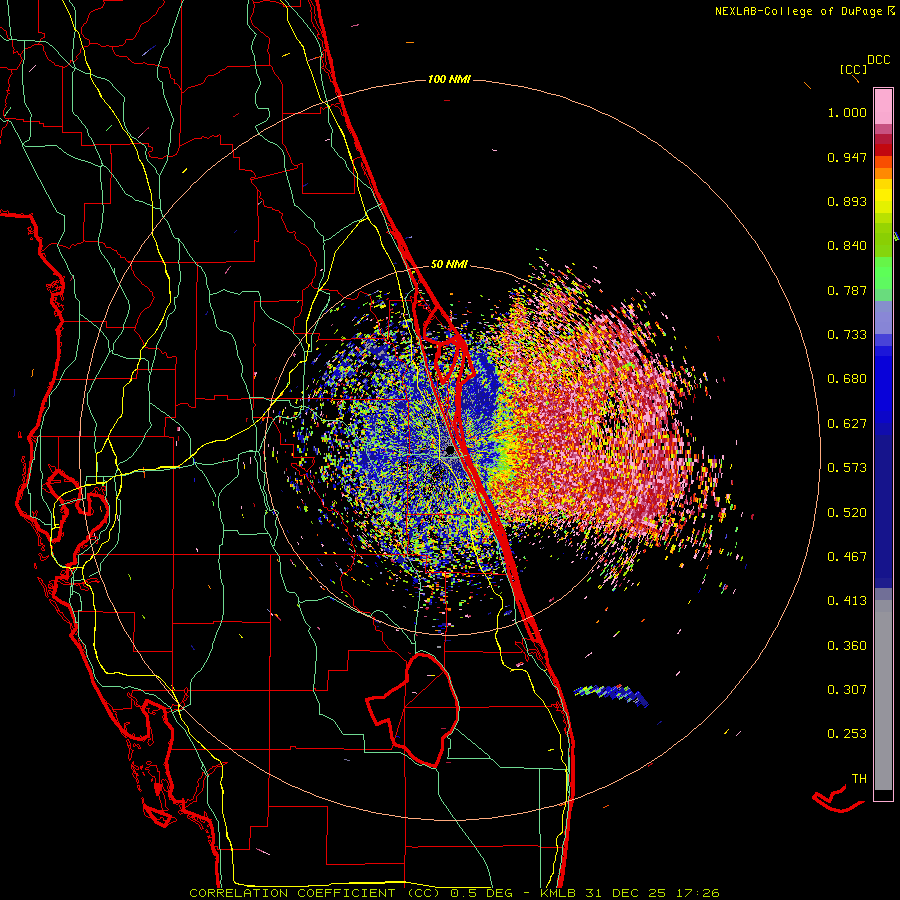Click the 0.947 legend value

(x=847, y=157)
